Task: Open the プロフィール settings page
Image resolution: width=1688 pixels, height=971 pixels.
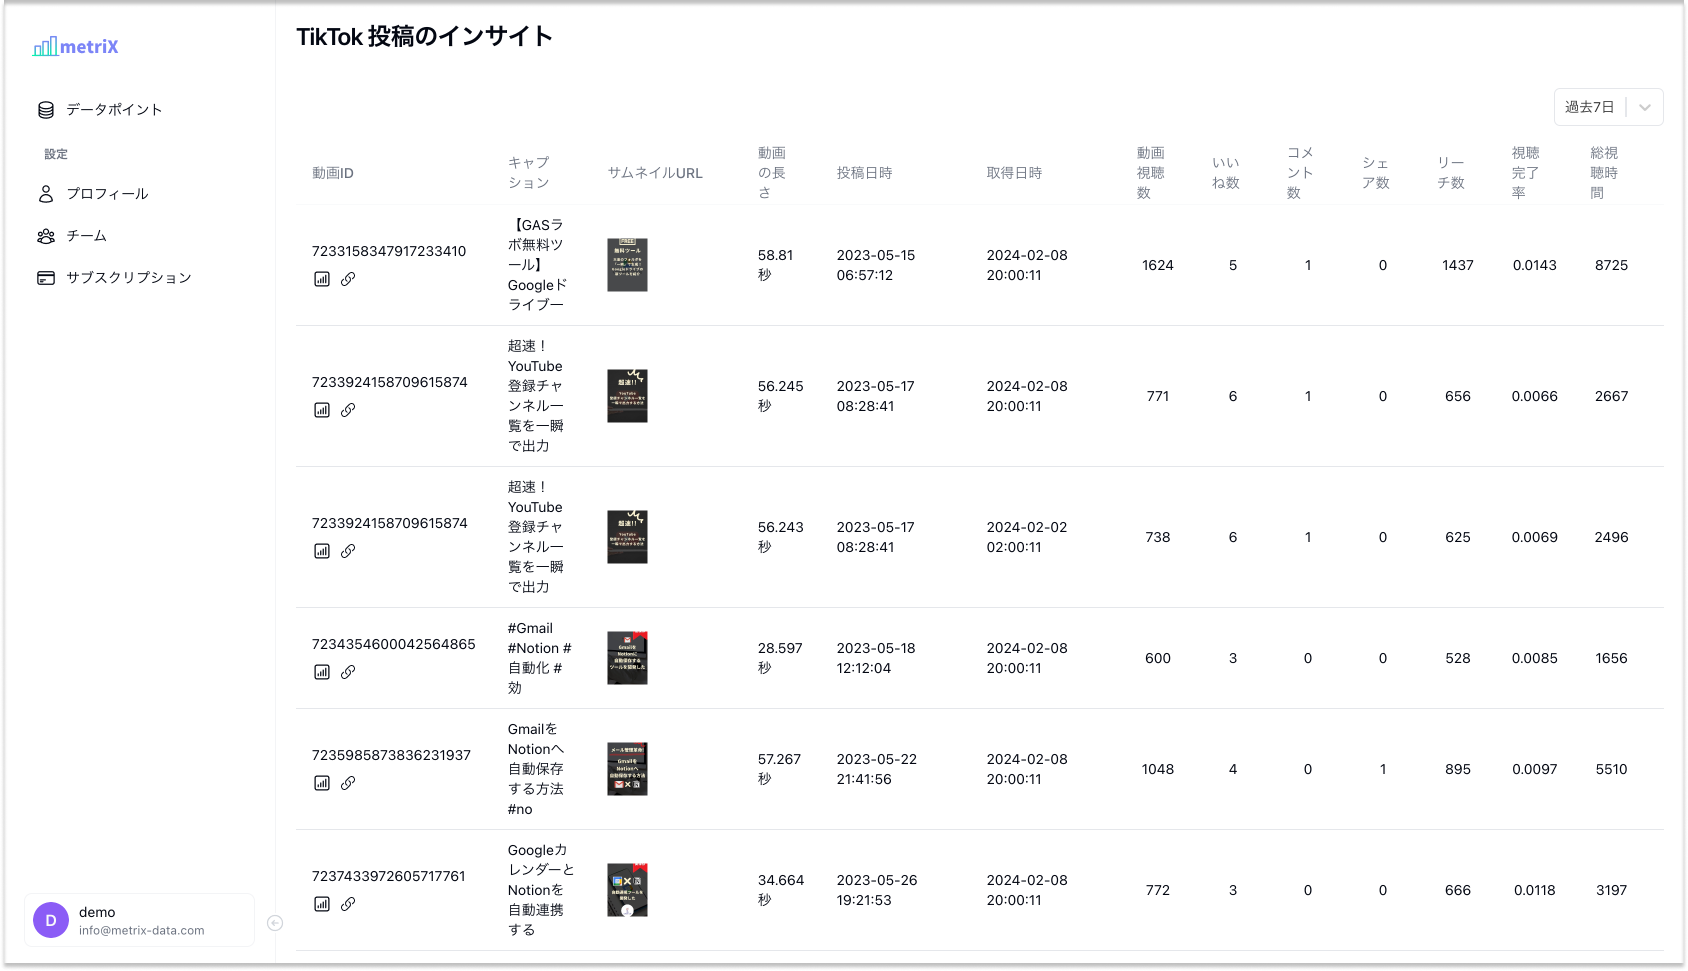Action: point(106,194)
